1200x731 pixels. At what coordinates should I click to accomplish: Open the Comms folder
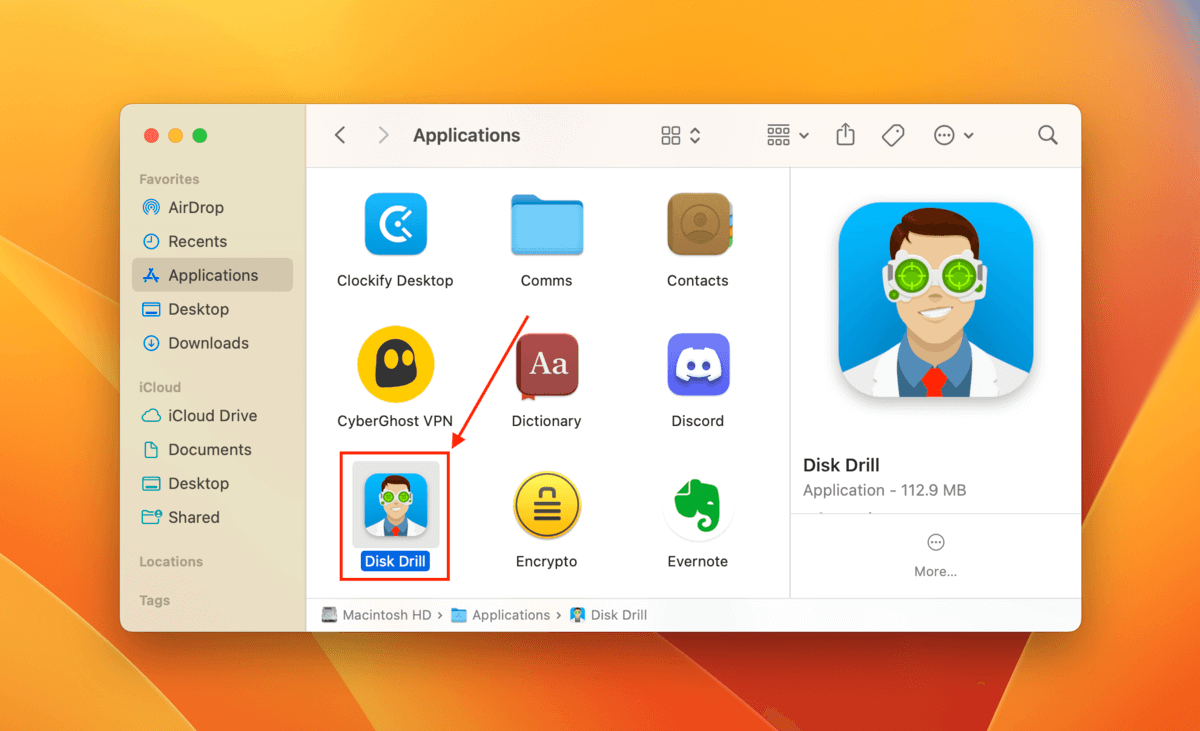tap(546, 225)
